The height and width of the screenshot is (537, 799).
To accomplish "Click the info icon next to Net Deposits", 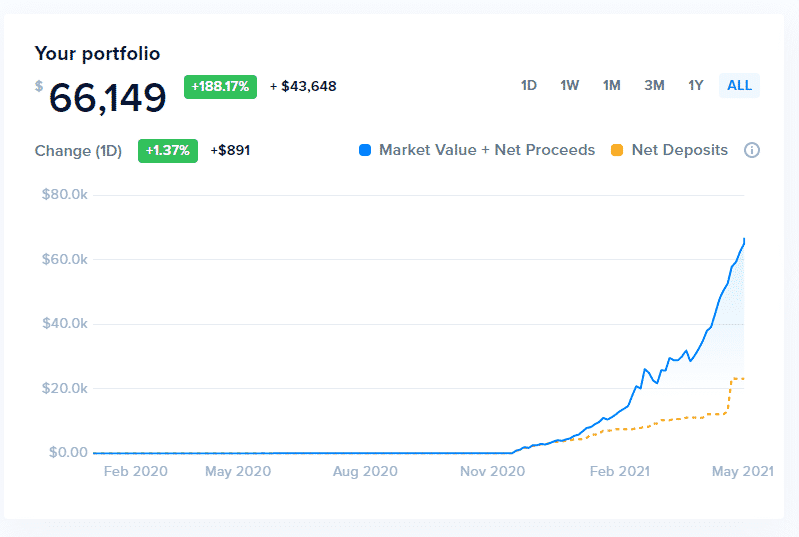I will click(x=752, y=150).
